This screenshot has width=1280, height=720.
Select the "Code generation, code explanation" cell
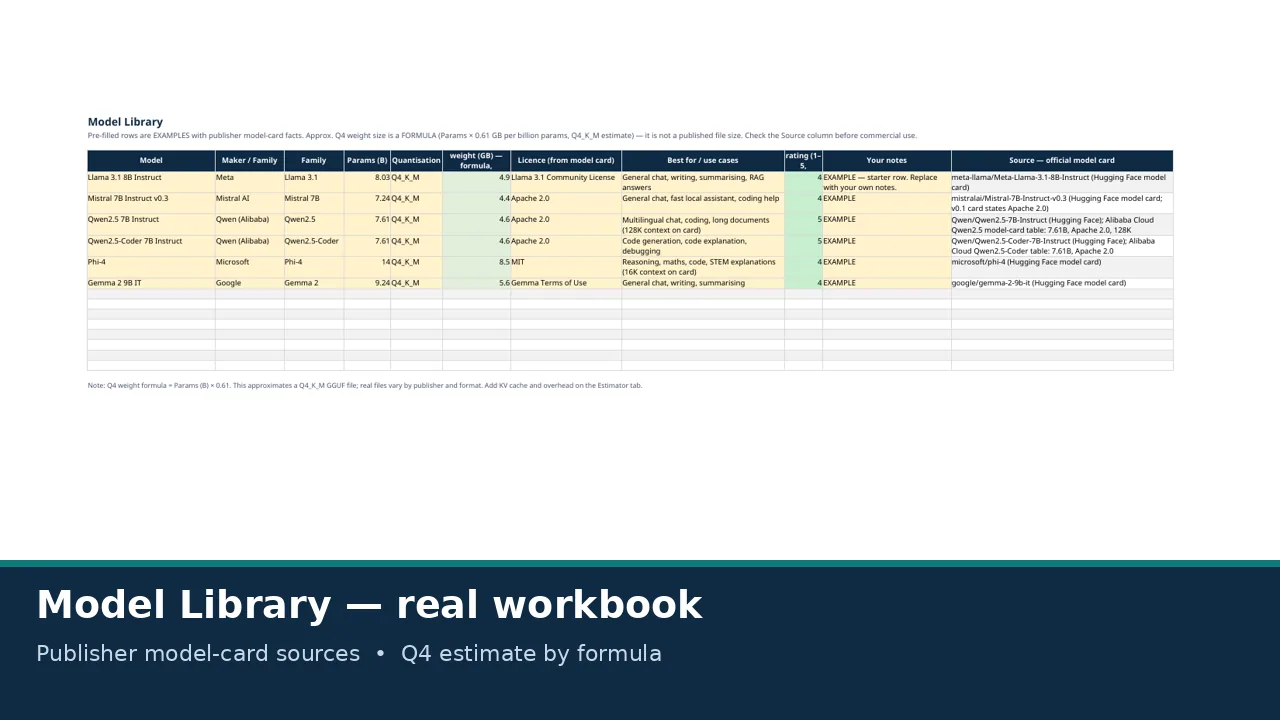click(703, 245)
